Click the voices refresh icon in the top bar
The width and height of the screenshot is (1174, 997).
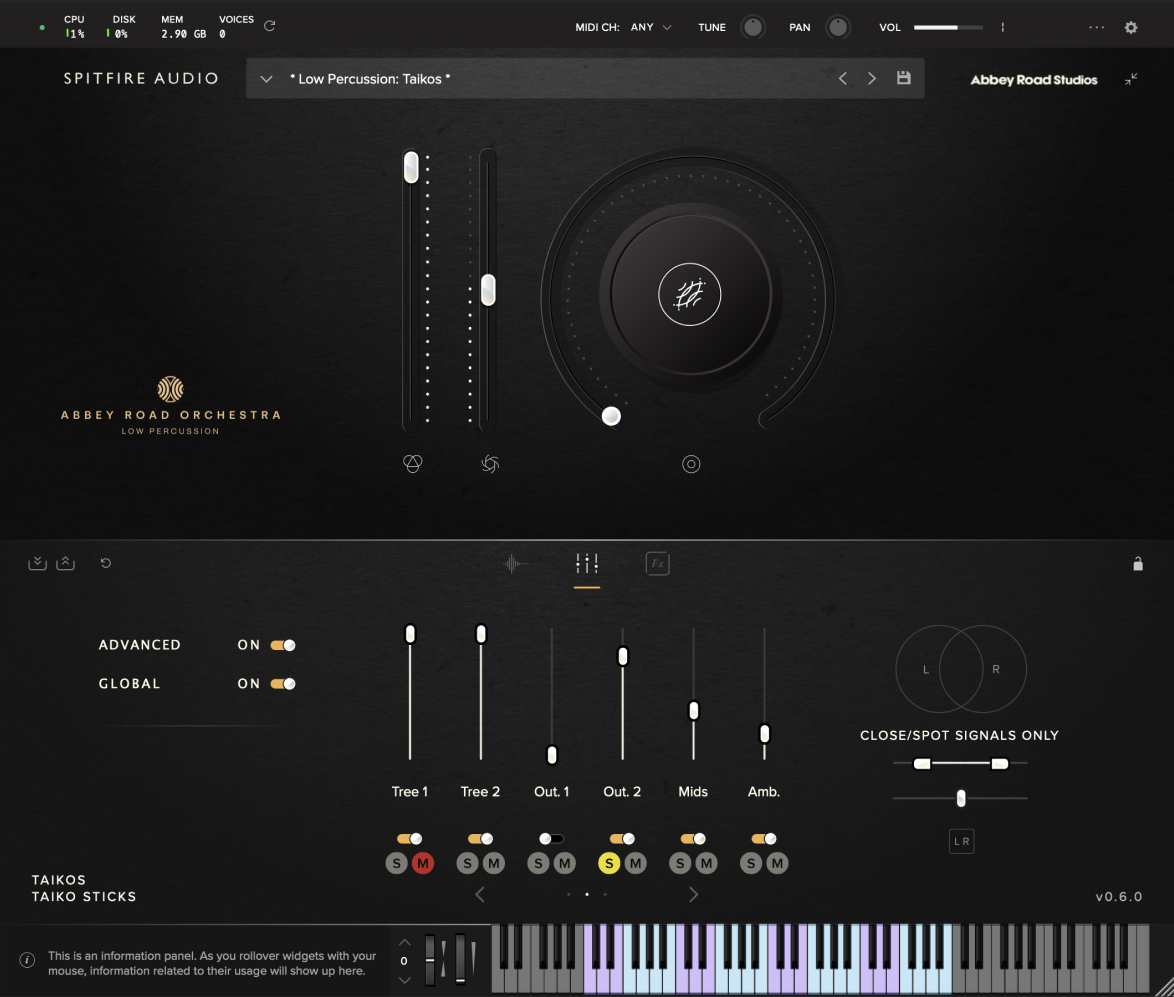tap(268, 27)
